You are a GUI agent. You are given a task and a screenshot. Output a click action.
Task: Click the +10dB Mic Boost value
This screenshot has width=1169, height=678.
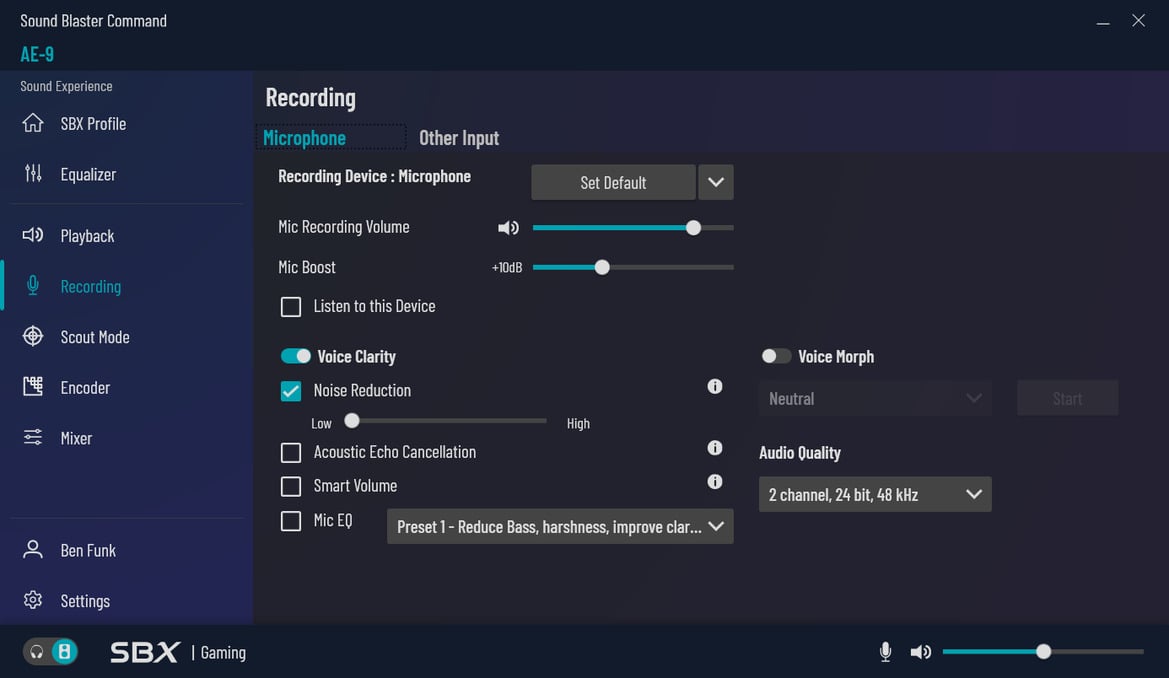click(507, 267)
